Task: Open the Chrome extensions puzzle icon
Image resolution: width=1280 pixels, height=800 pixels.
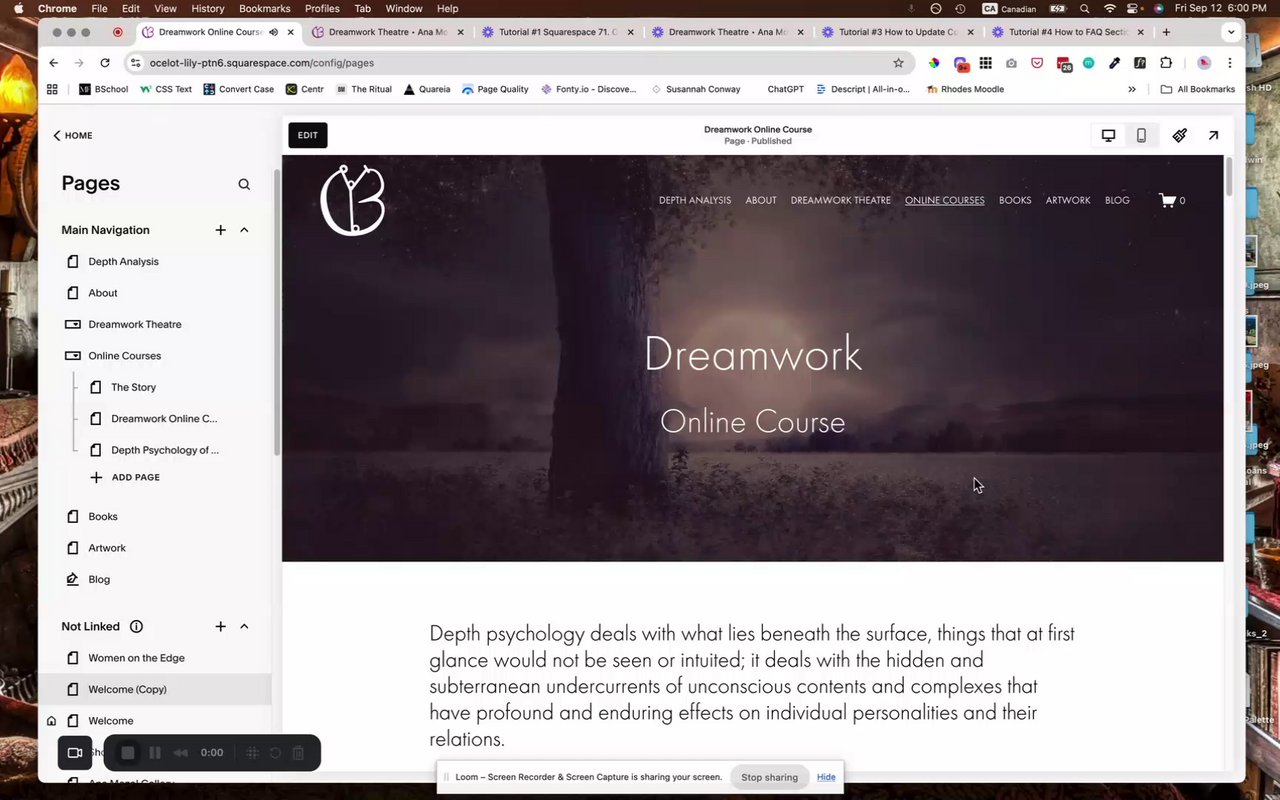Action: tap(1166, 63)
